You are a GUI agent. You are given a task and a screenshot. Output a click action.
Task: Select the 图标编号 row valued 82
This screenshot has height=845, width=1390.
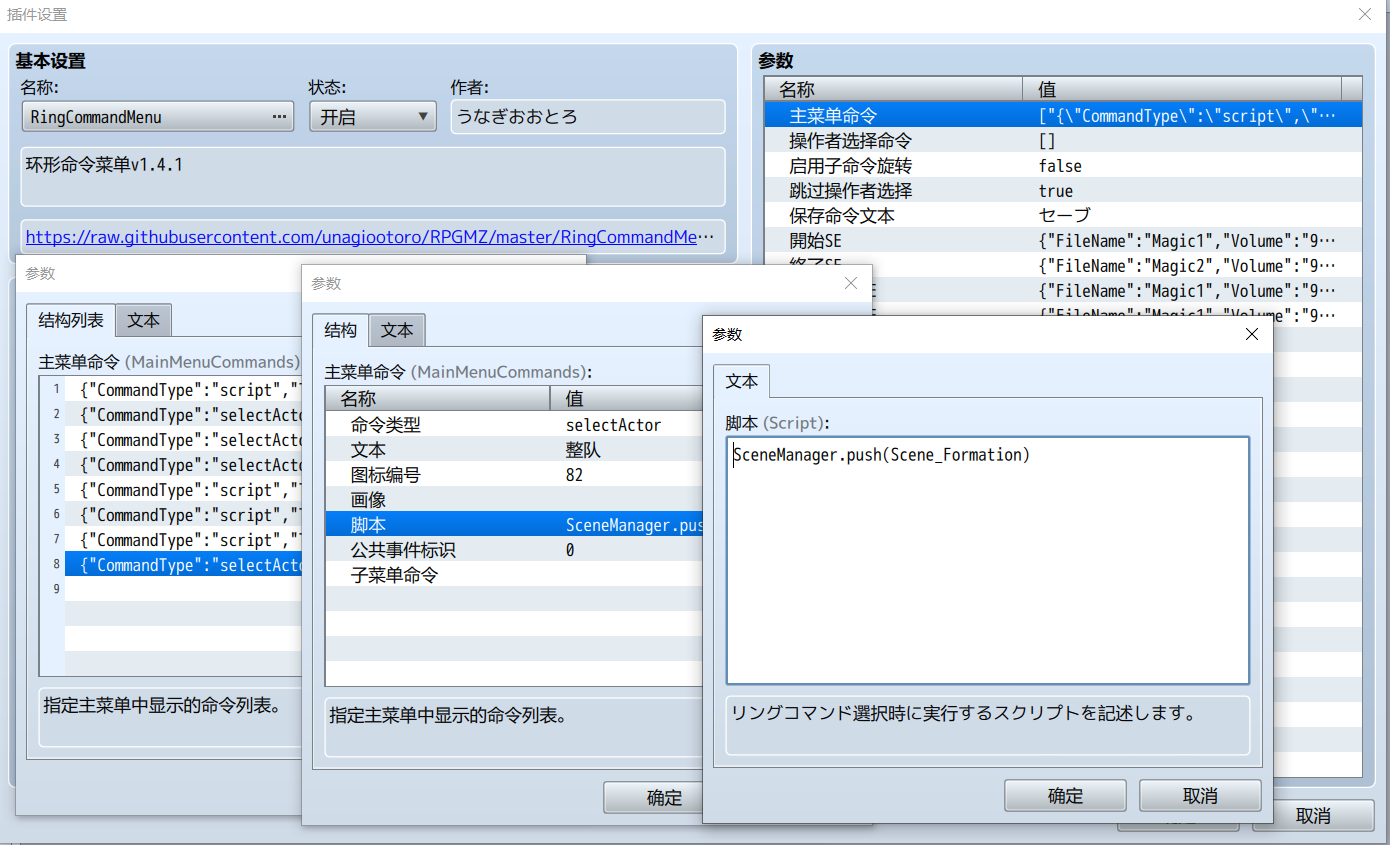[x=514, y=475]
